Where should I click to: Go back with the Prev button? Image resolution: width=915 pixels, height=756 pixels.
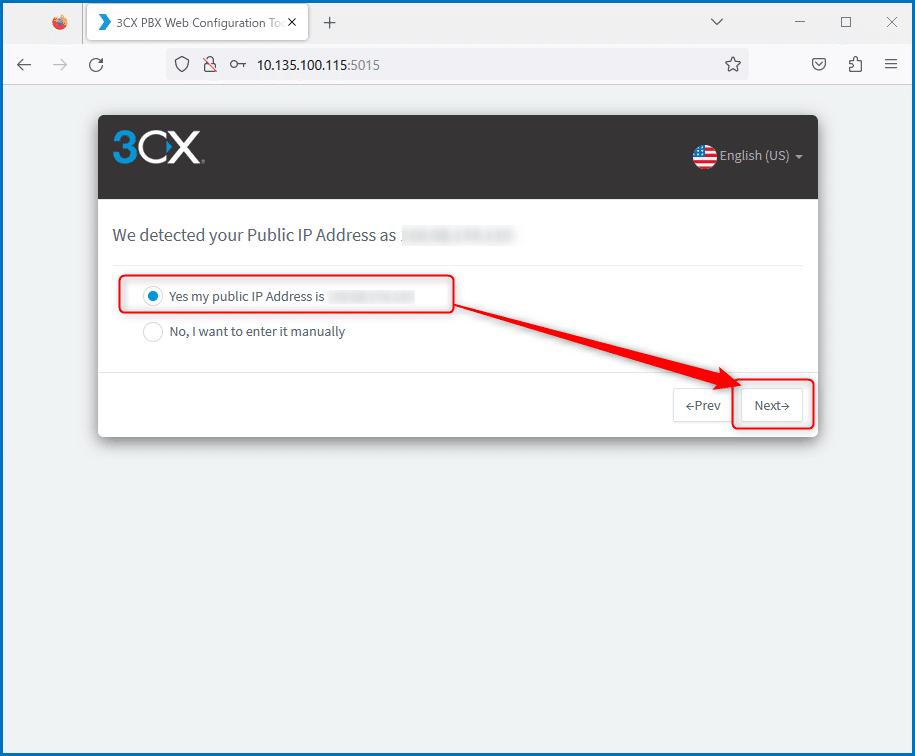click(x=703, y=405)
